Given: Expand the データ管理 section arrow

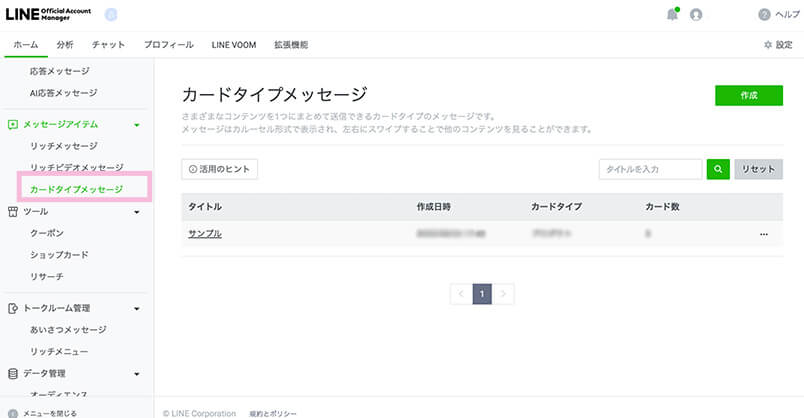Looking at the screenshot, I should point(136,373).
